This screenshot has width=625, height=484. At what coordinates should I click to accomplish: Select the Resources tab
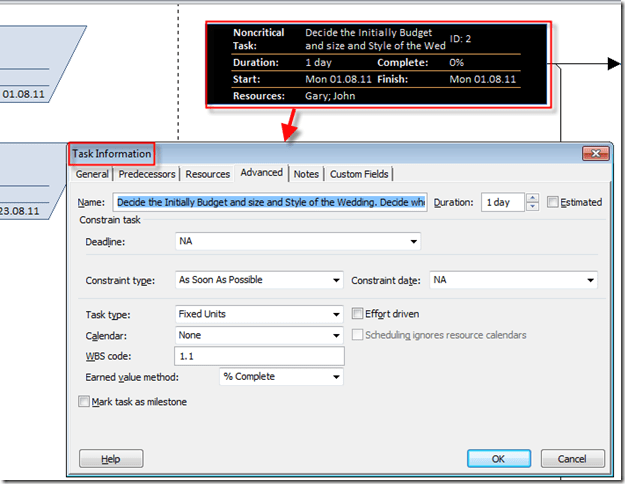(x=208, y=174)
